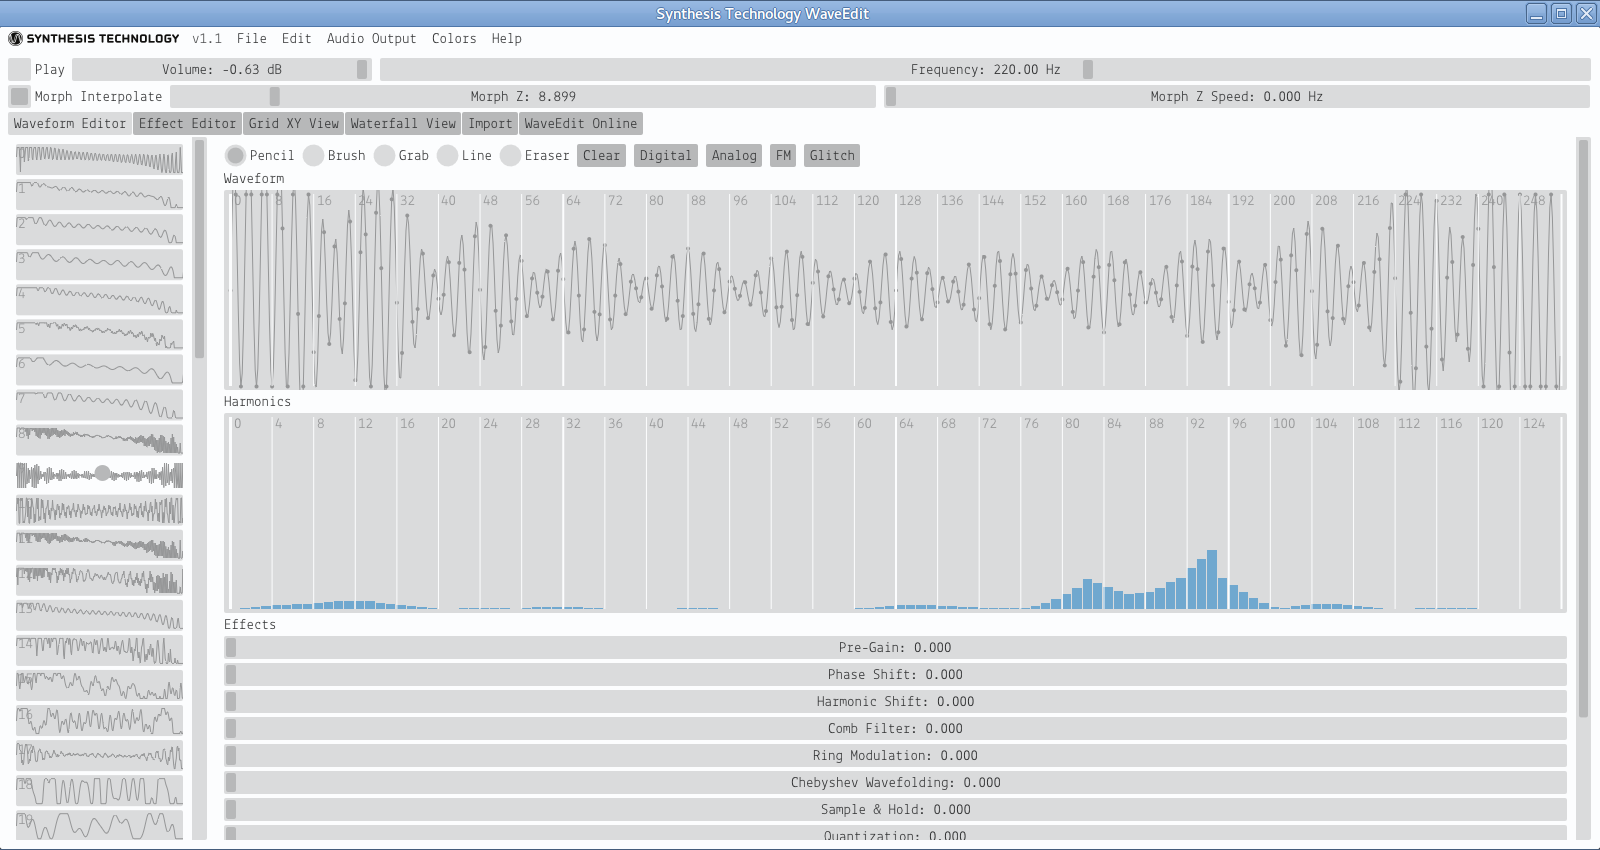Select wave thumbnail 12 in bank list
The height and width of the screenshot is (850, 1600).
(x=99, y=580)
